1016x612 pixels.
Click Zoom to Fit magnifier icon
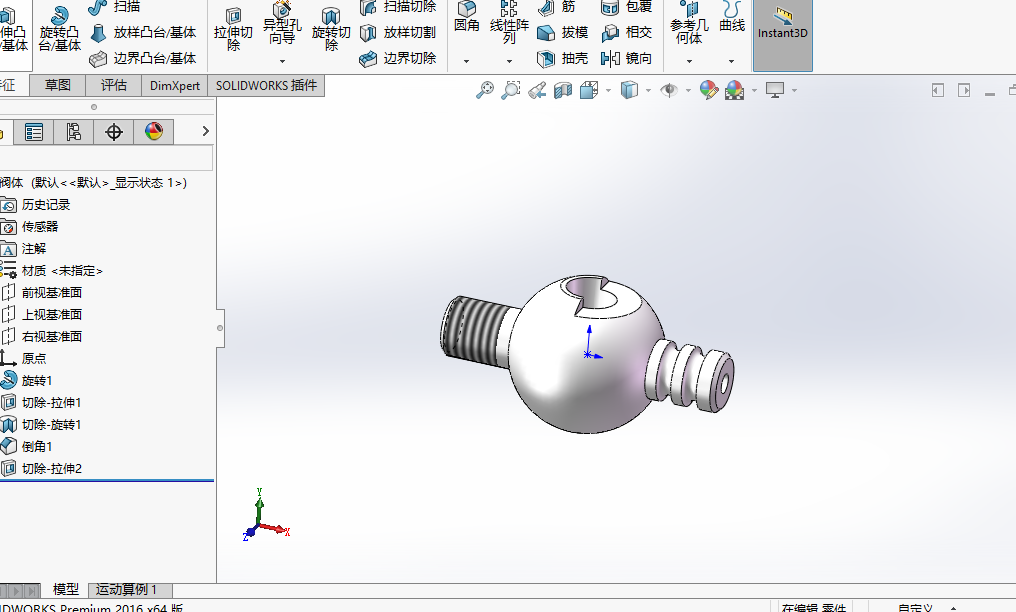pos(485,90)
